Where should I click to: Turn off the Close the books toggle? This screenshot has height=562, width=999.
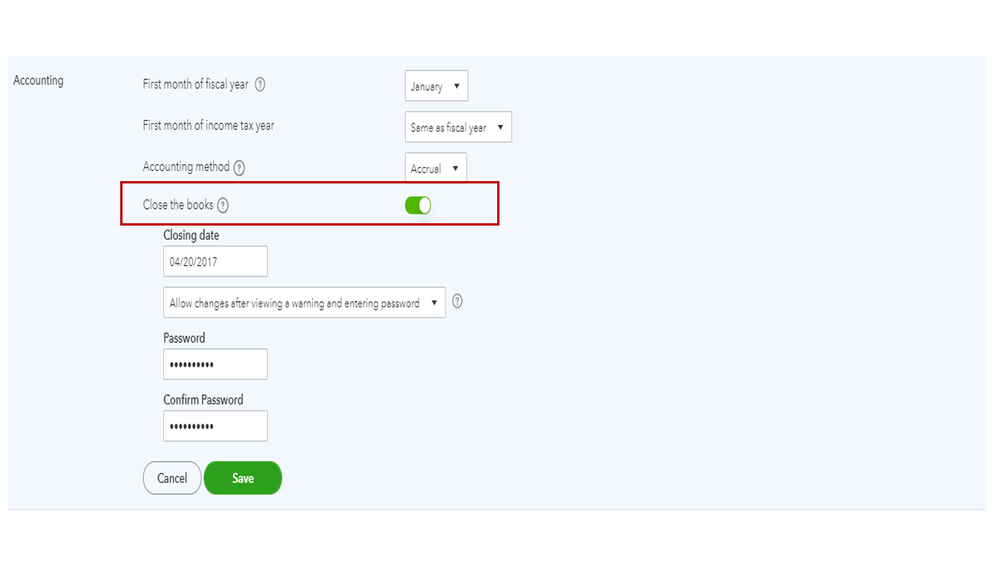(x=418, y=205)
